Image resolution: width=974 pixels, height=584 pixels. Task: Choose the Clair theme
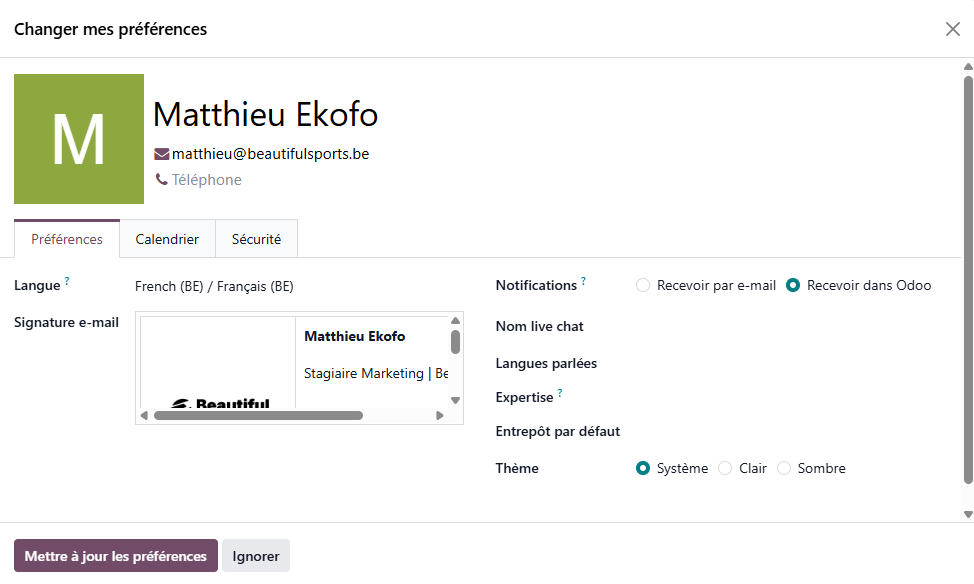(725, 468)
